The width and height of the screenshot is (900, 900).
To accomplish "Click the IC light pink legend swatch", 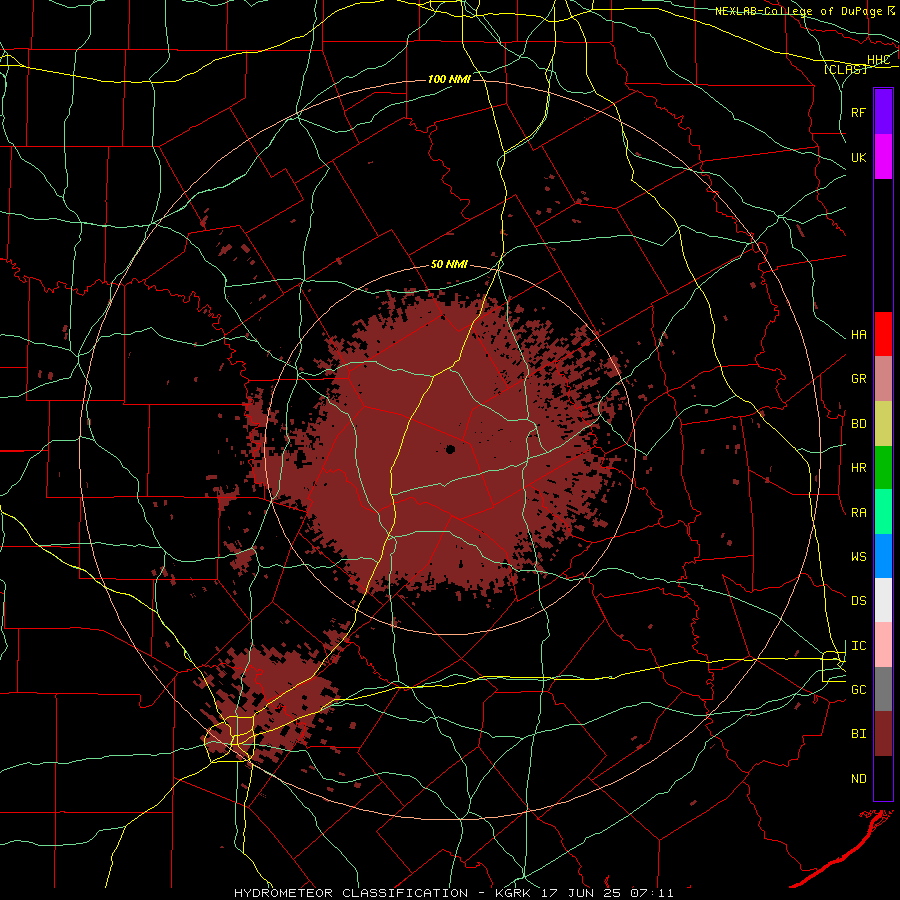I will click(883, 645).
